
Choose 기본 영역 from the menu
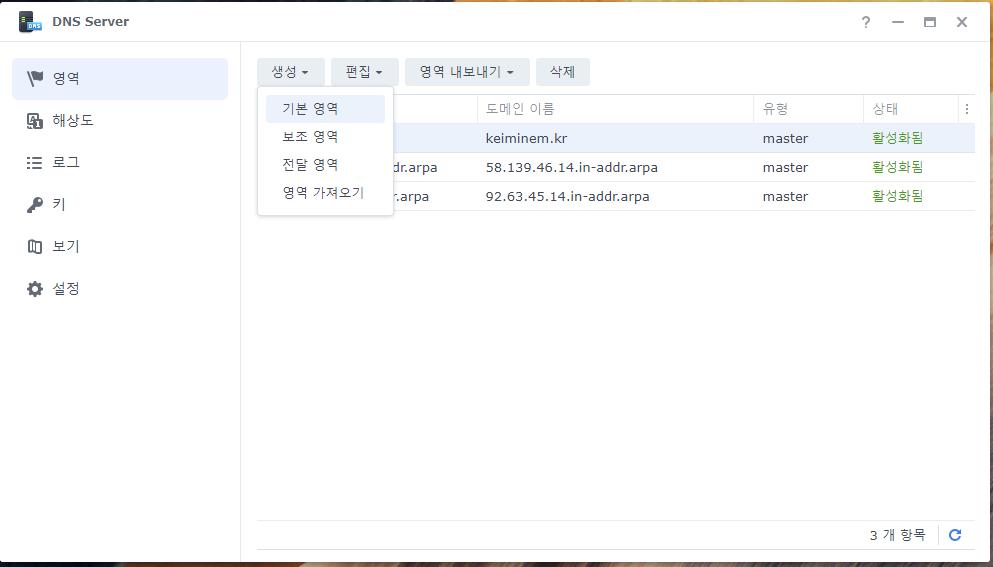tap(310, 109)
